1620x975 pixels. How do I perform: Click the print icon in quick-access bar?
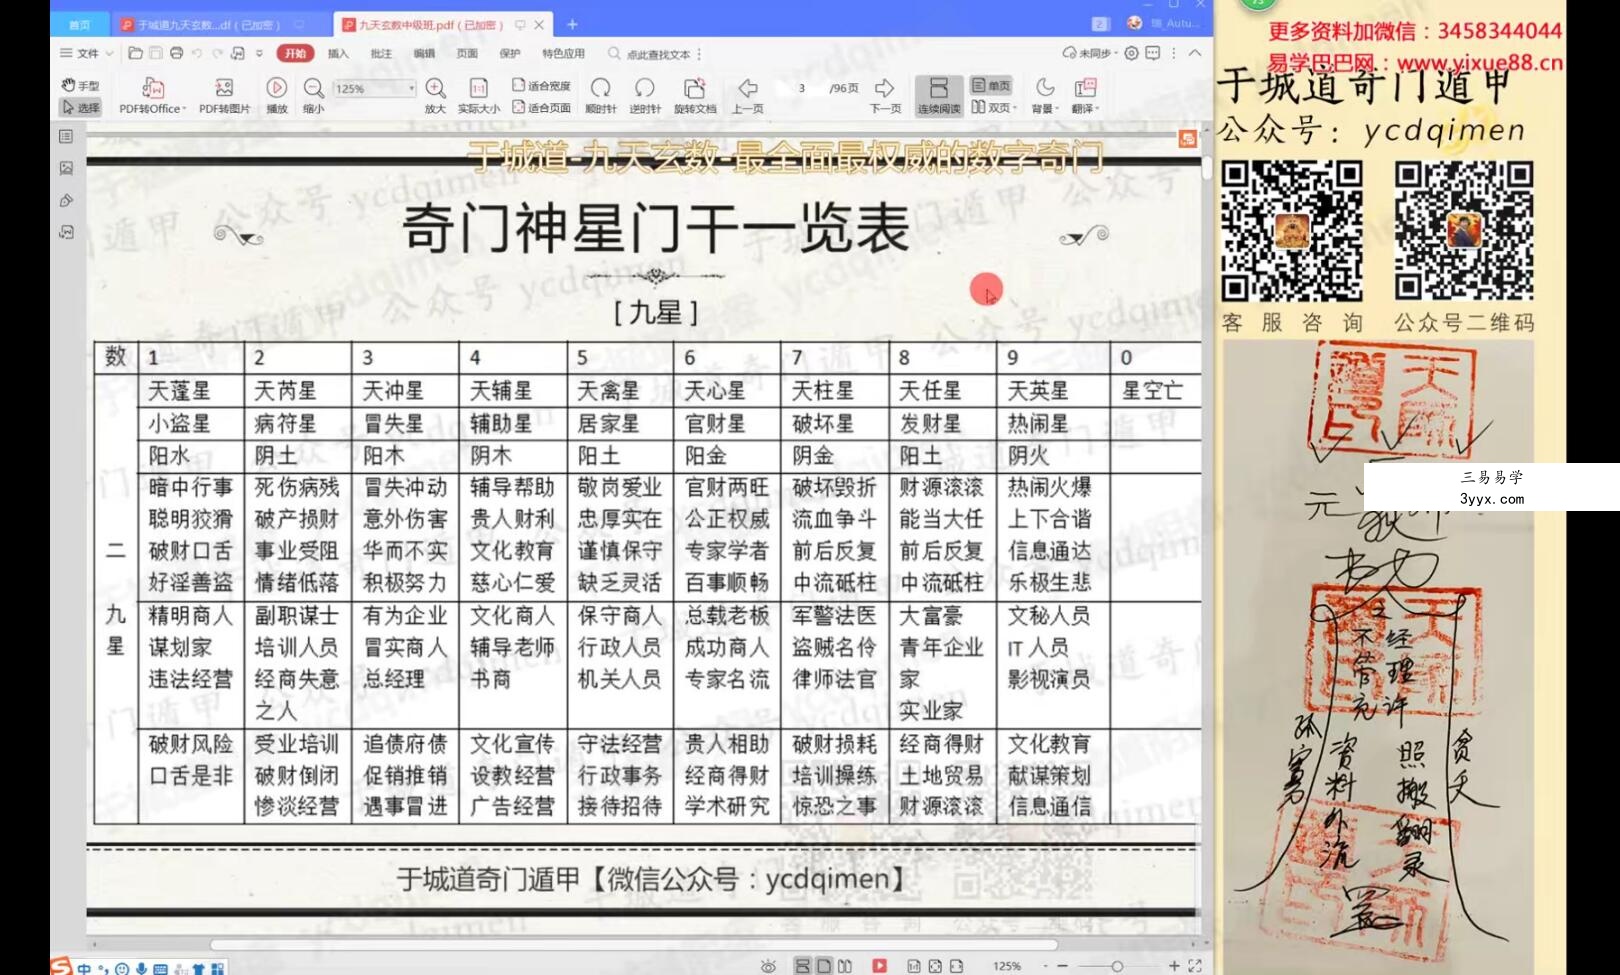pos(177,53)
